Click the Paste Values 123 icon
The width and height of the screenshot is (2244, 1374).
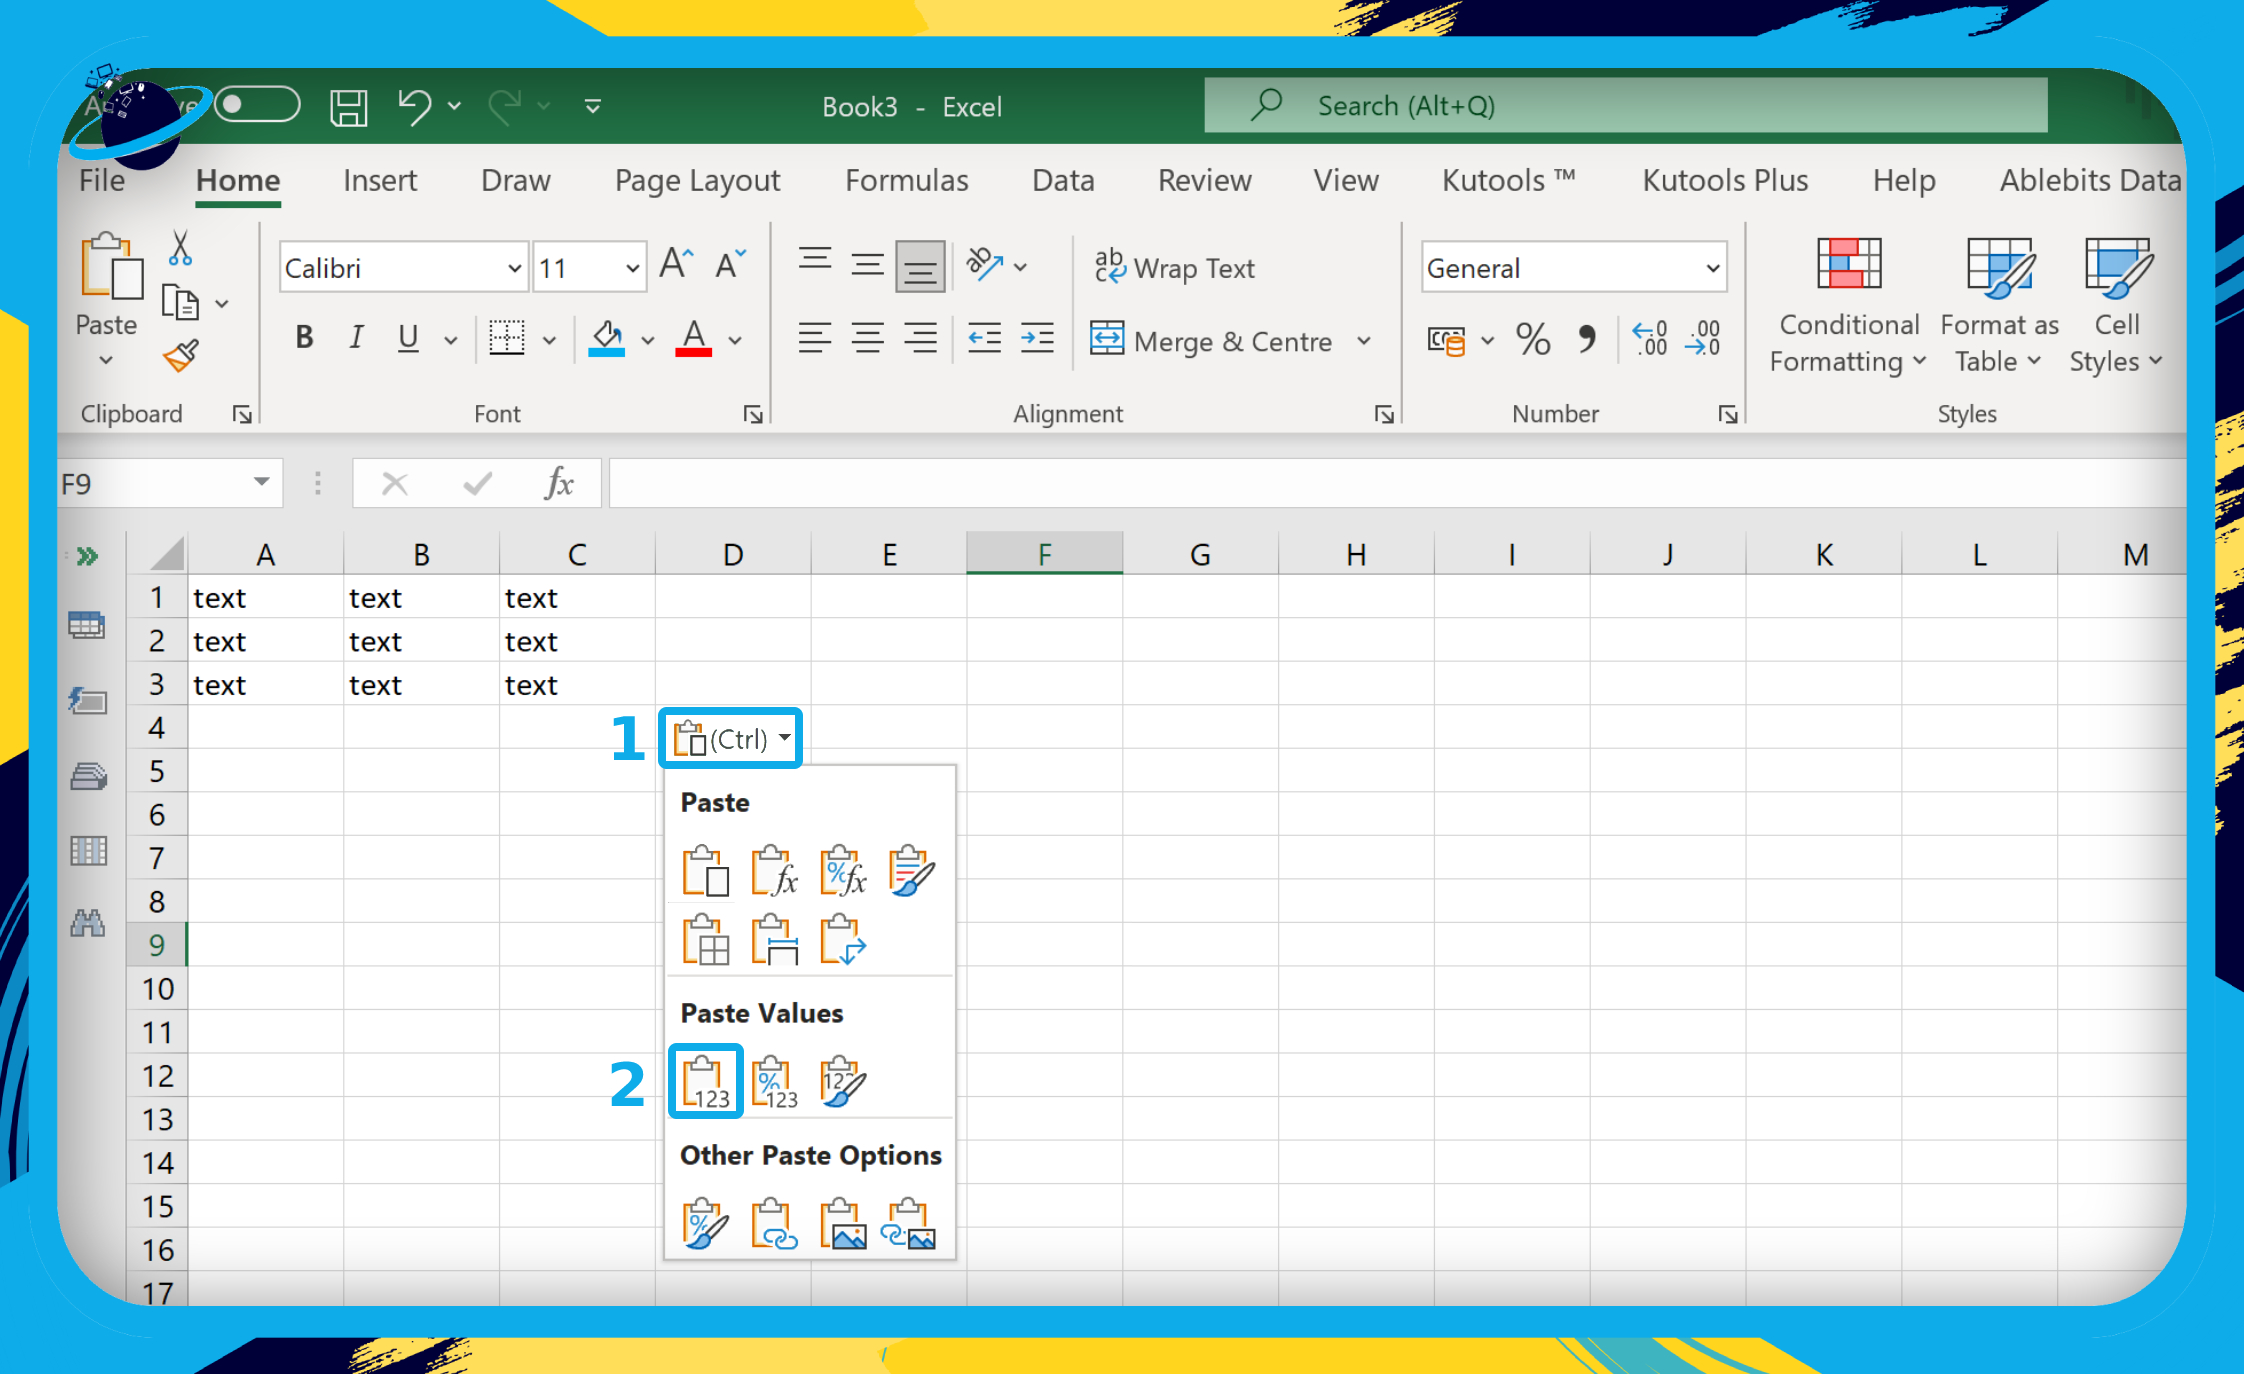706,1082
